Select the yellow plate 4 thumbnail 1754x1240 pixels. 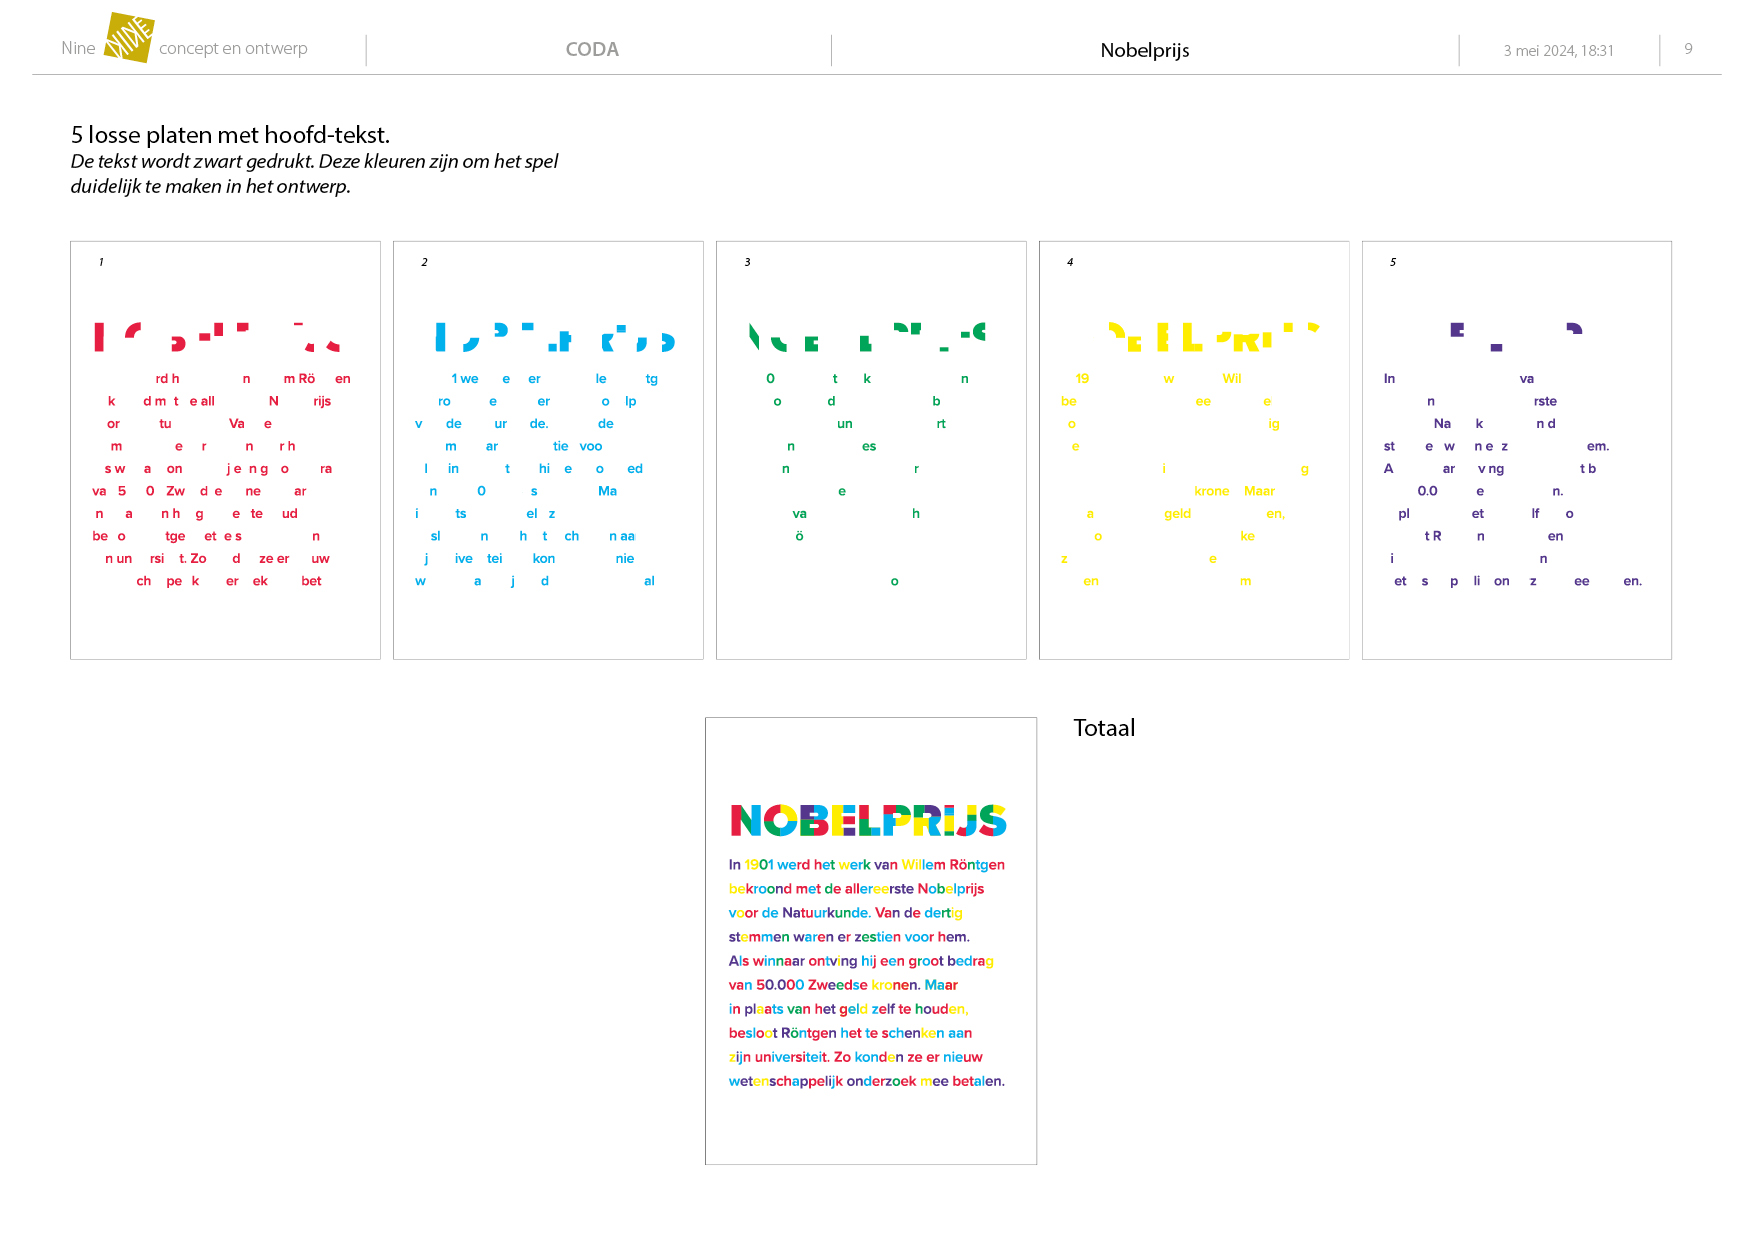click(x=1194, y=450)
